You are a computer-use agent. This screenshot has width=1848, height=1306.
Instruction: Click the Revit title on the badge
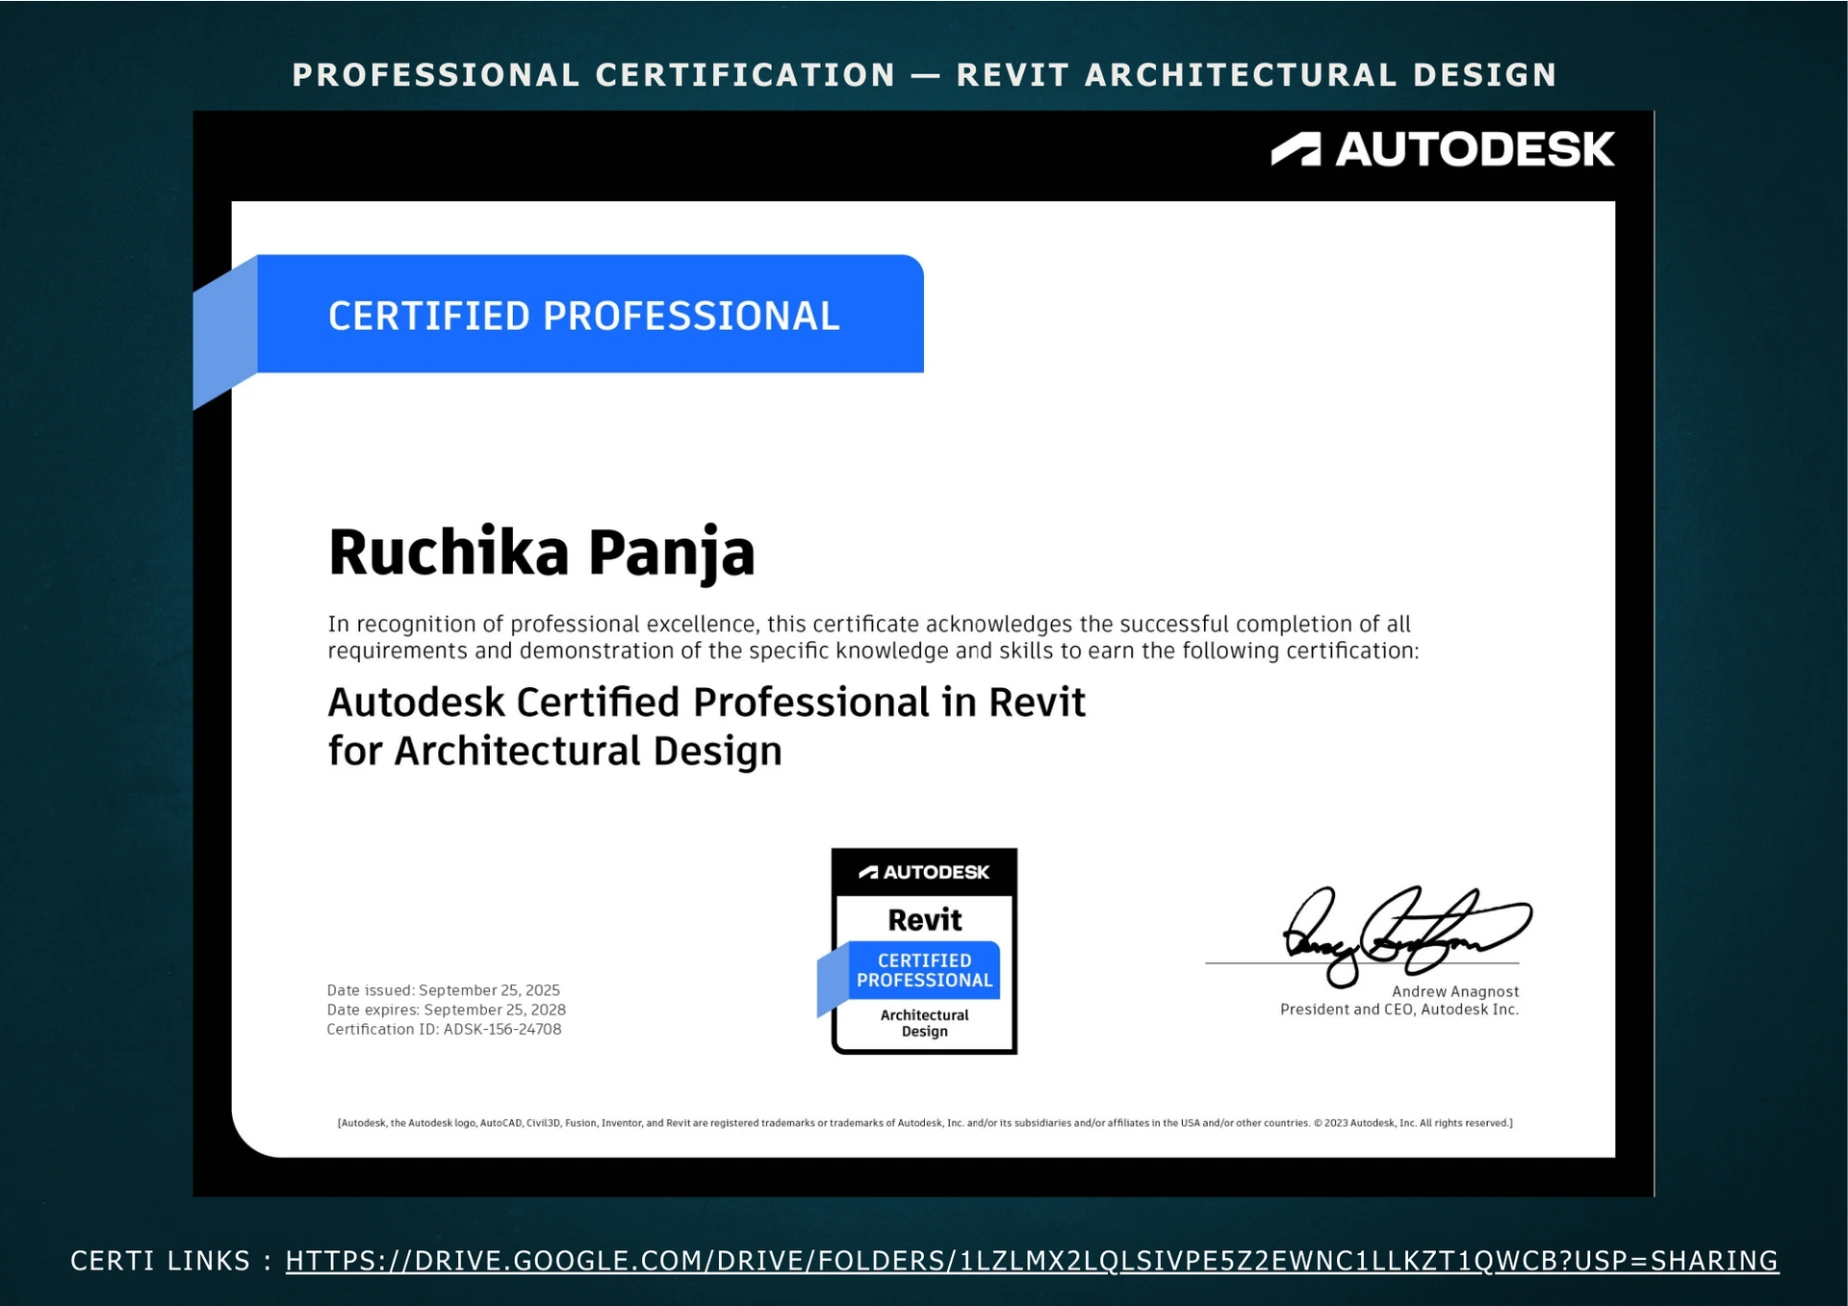924,919
